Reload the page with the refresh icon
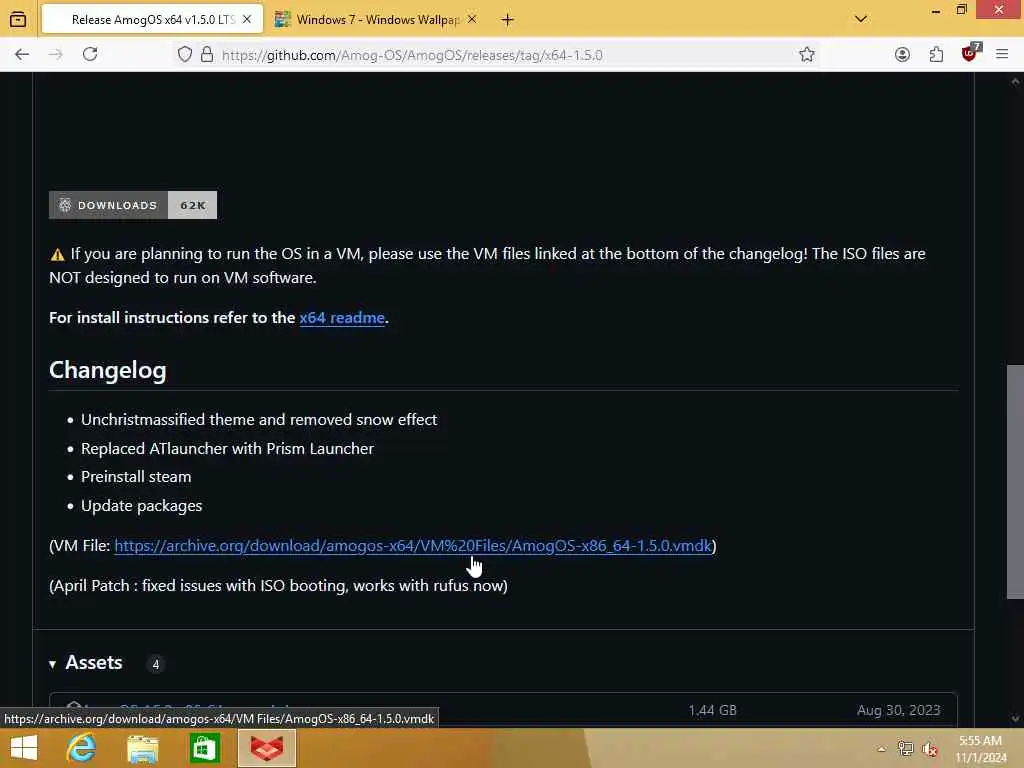The width and height of the screenshot is (1024, 768). (90, 54)
